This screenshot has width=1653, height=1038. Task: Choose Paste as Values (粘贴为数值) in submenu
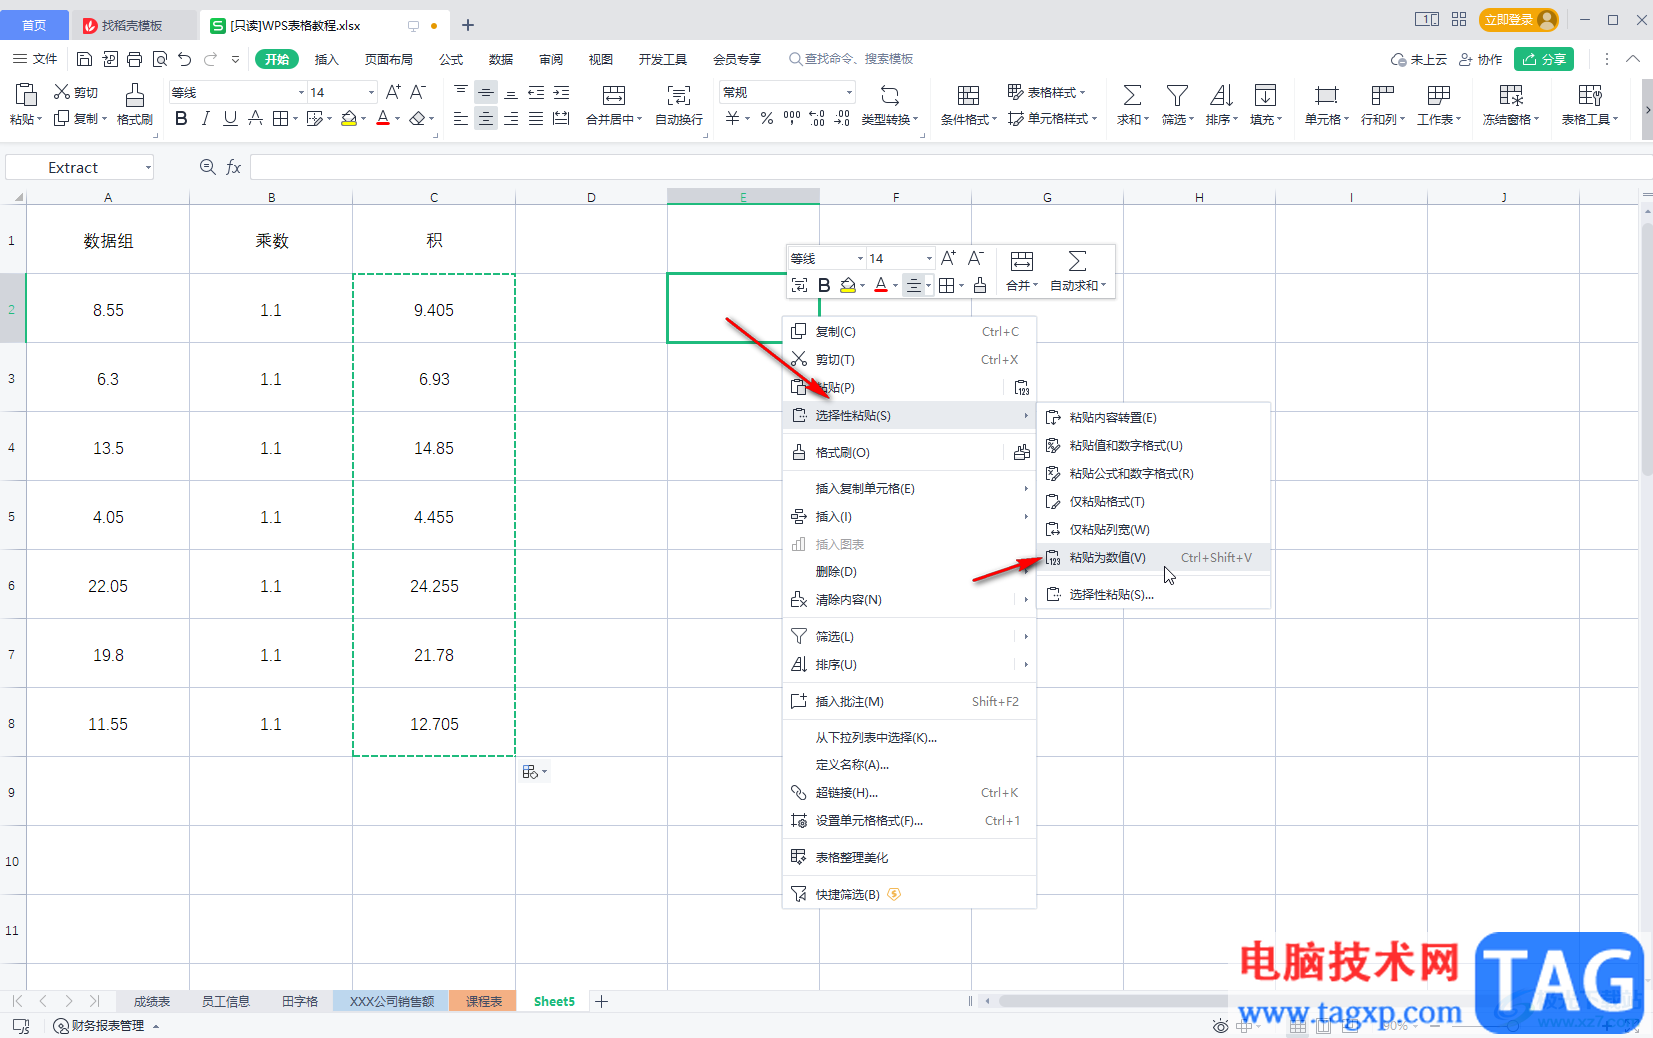(1154, 557)
